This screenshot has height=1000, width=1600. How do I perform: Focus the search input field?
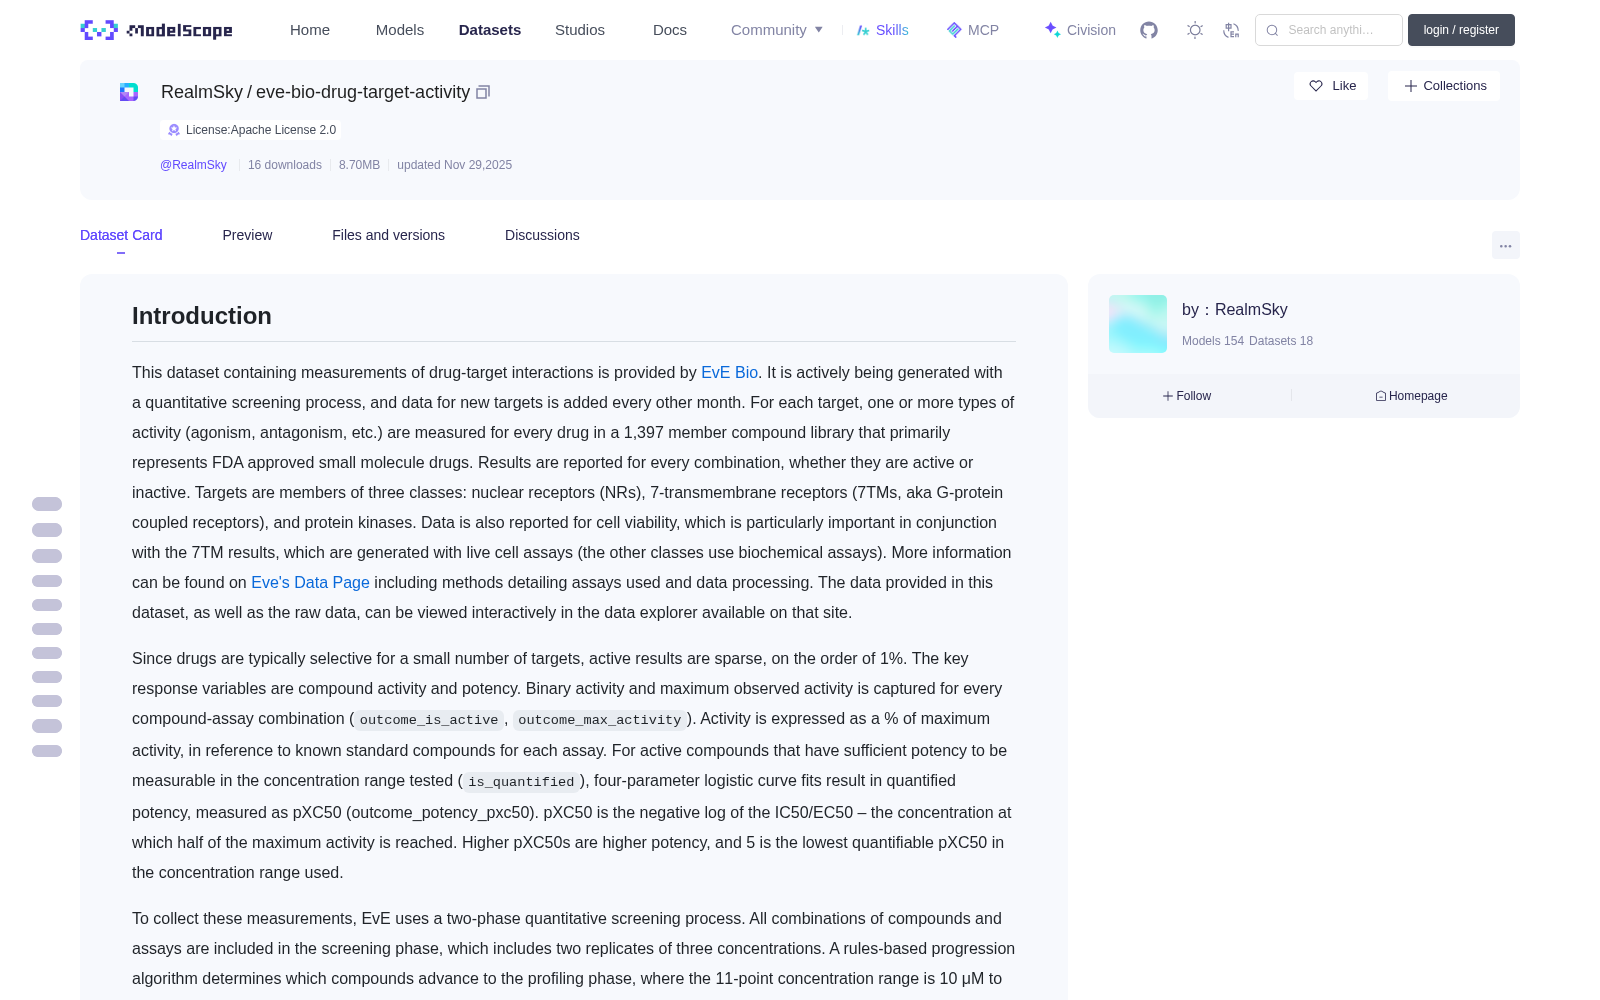(x=1329, y=30)
